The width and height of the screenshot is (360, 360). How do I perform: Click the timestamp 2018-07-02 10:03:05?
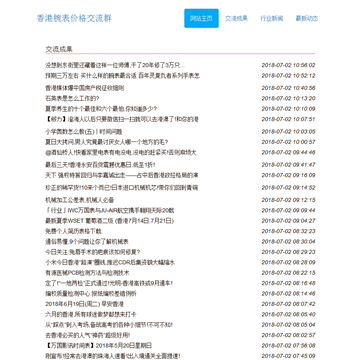point(288,131)
